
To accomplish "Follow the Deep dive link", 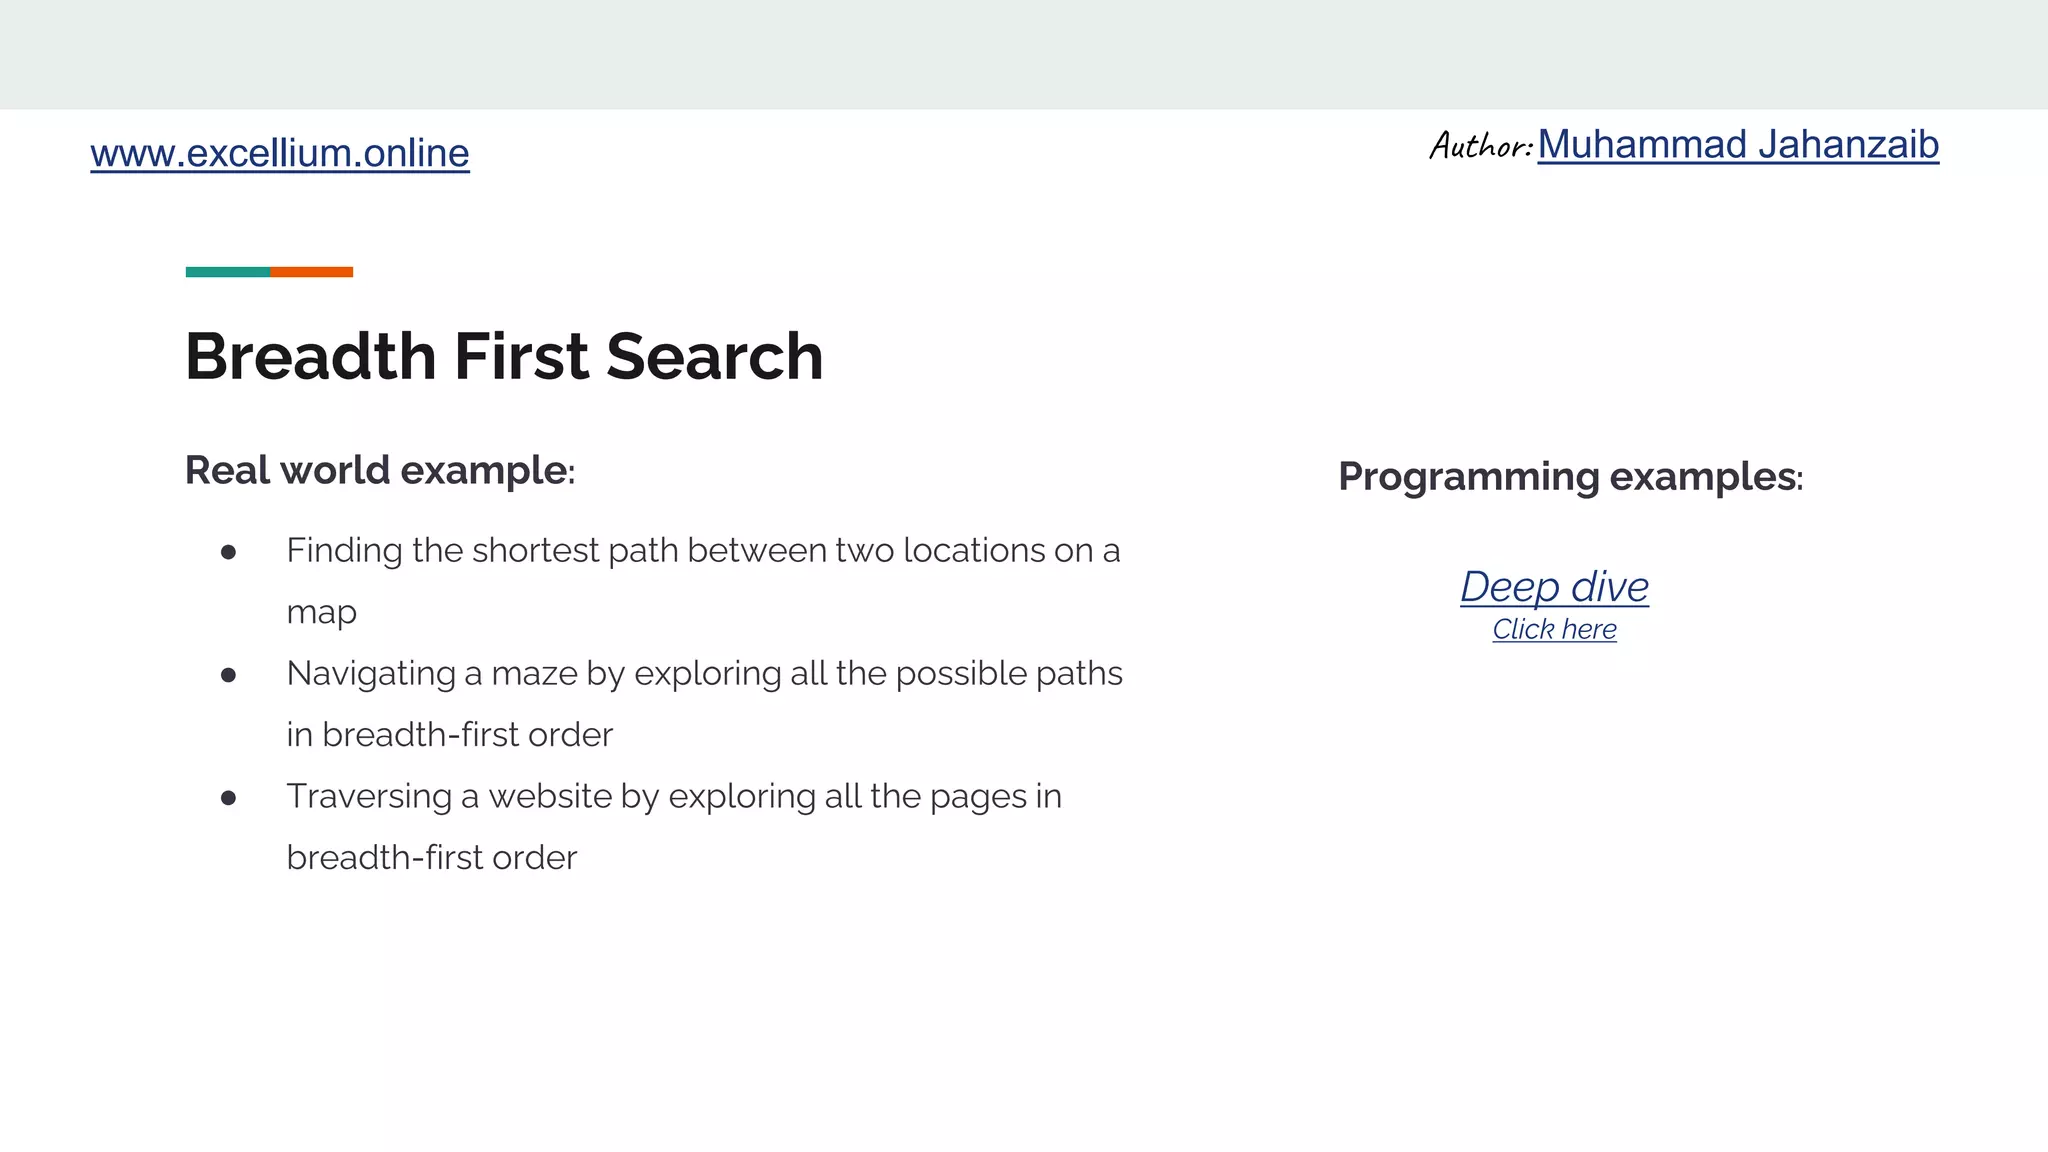I will (1554, 586).
